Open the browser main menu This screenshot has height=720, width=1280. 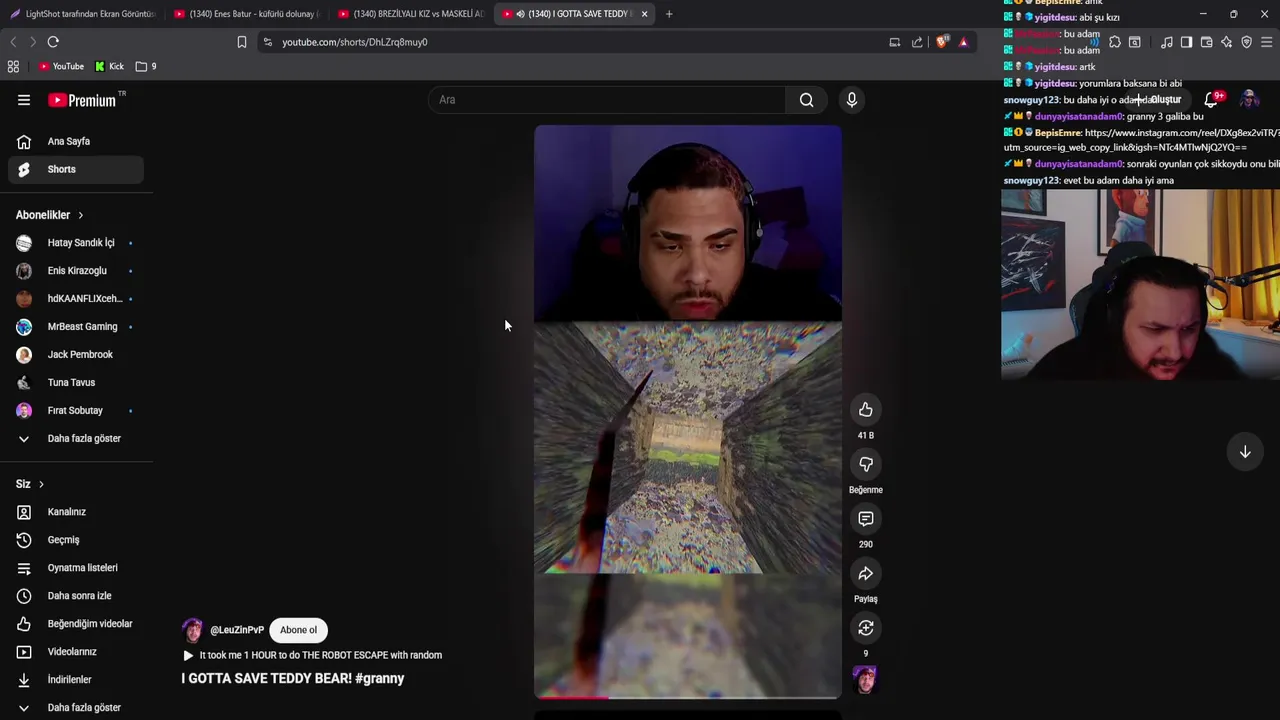point(1267,42)
